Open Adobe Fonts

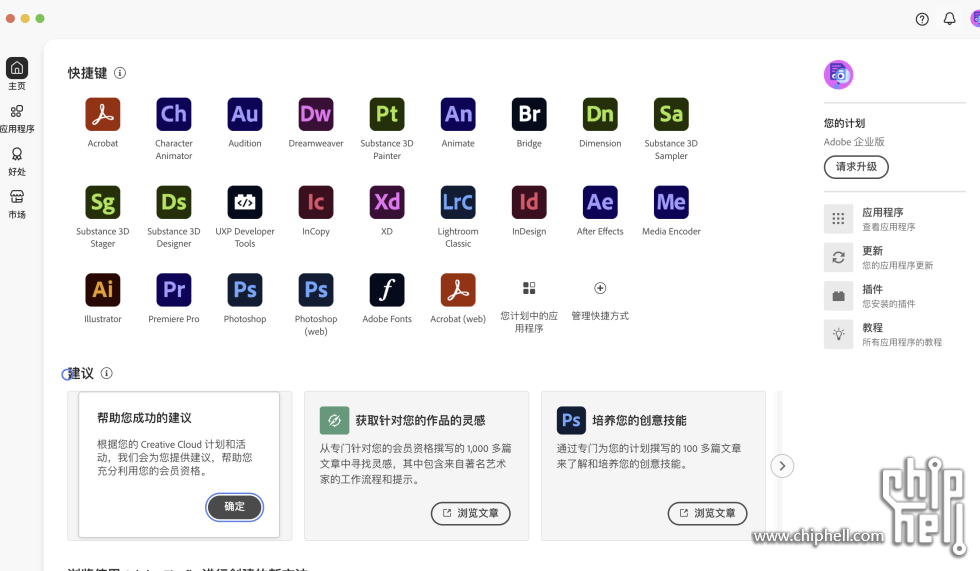point(387,290)
